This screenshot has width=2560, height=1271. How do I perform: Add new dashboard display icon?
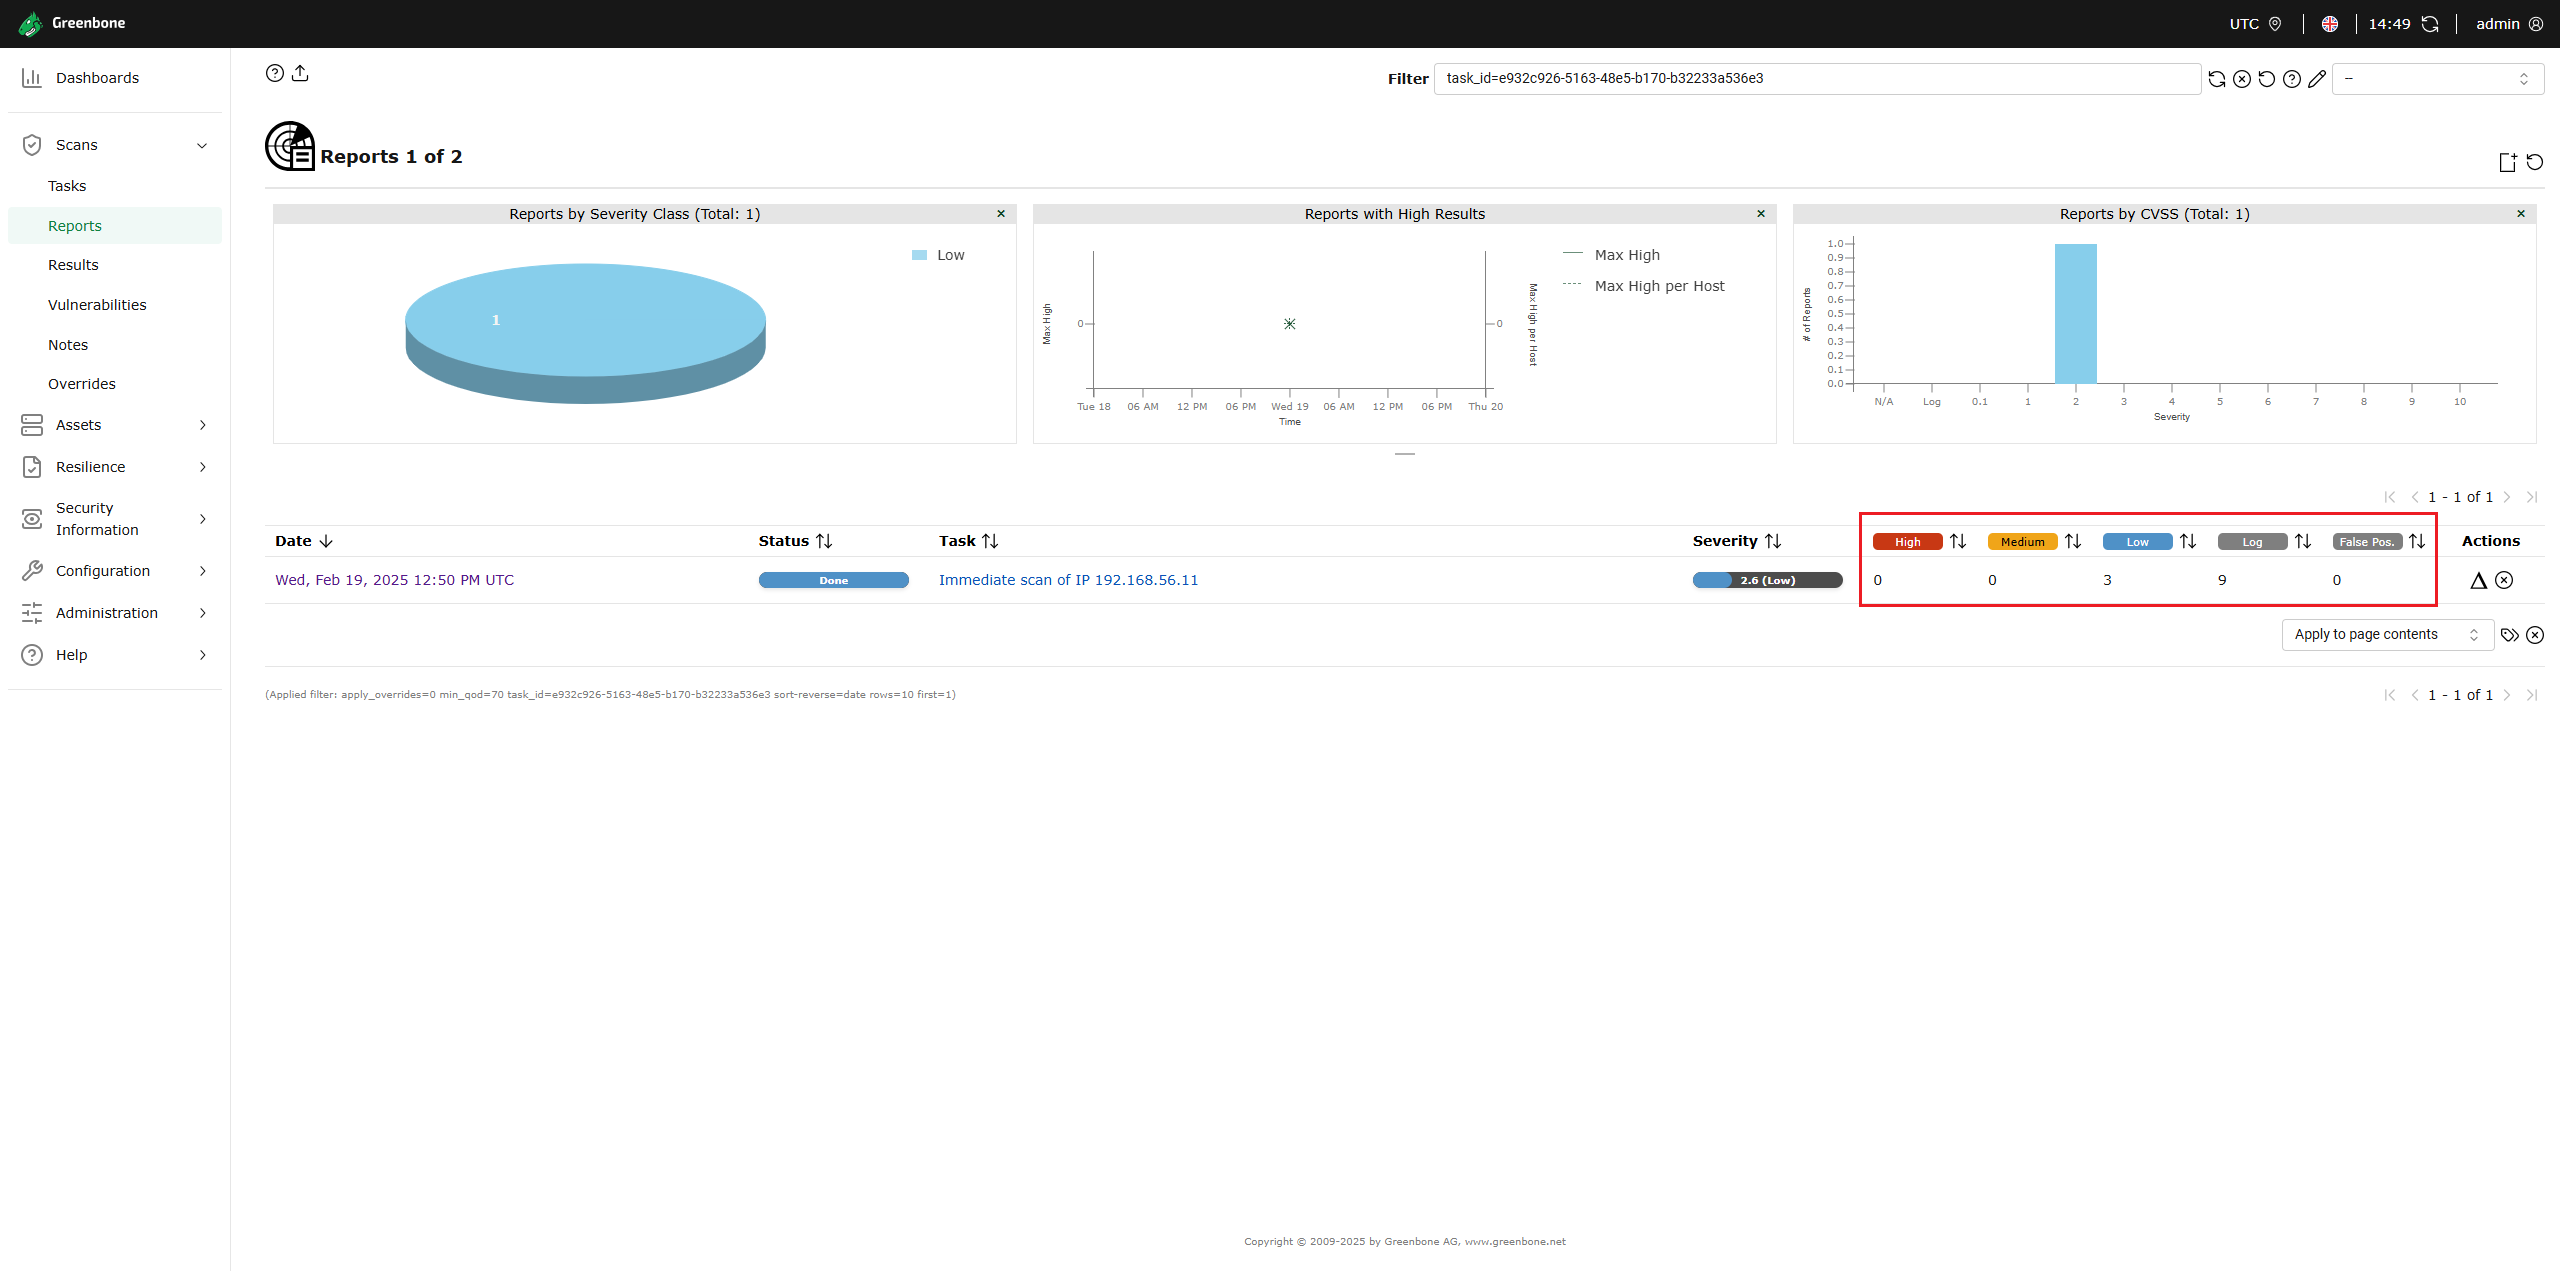point(2507,162)
